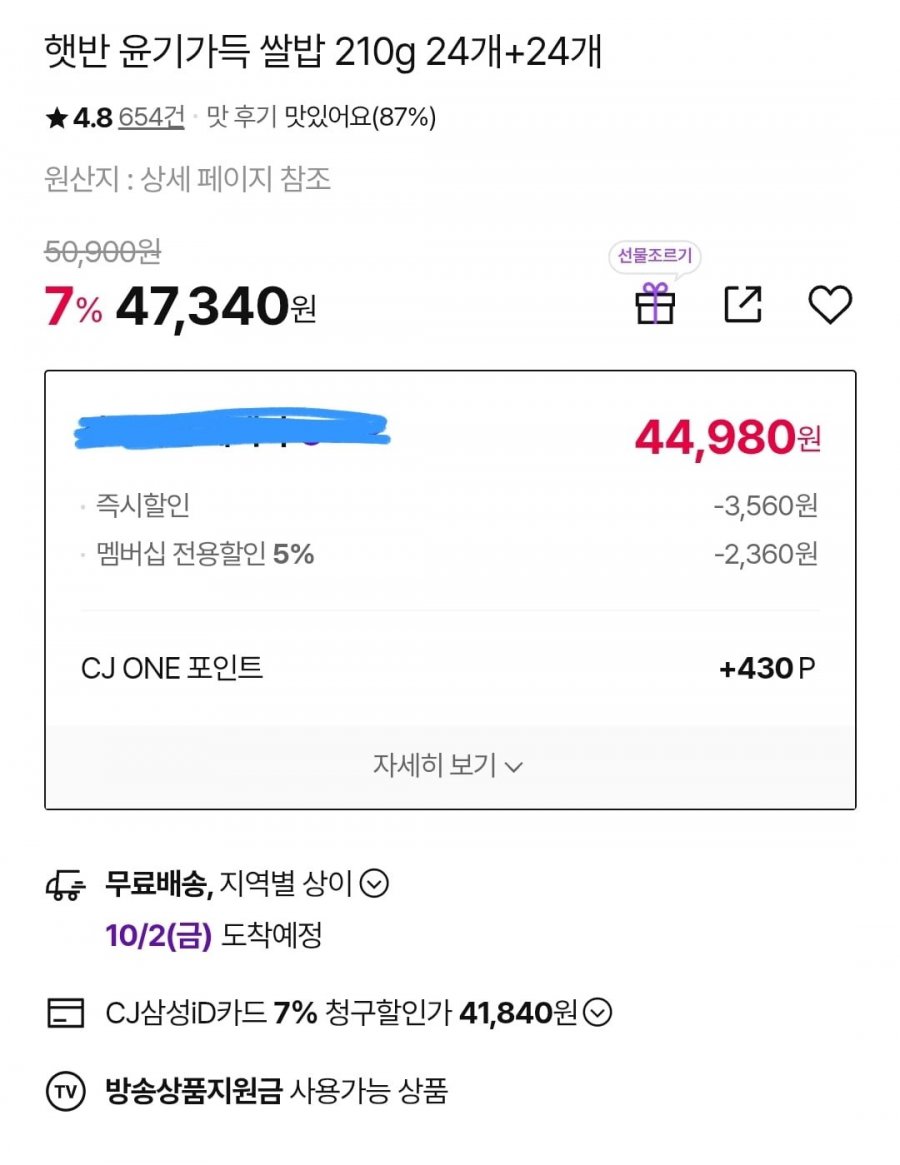The width and height of the screenshot is (900, 1165).
Task: Click the 멤버십 전용할인 5% line
Action: click(449, 554)
